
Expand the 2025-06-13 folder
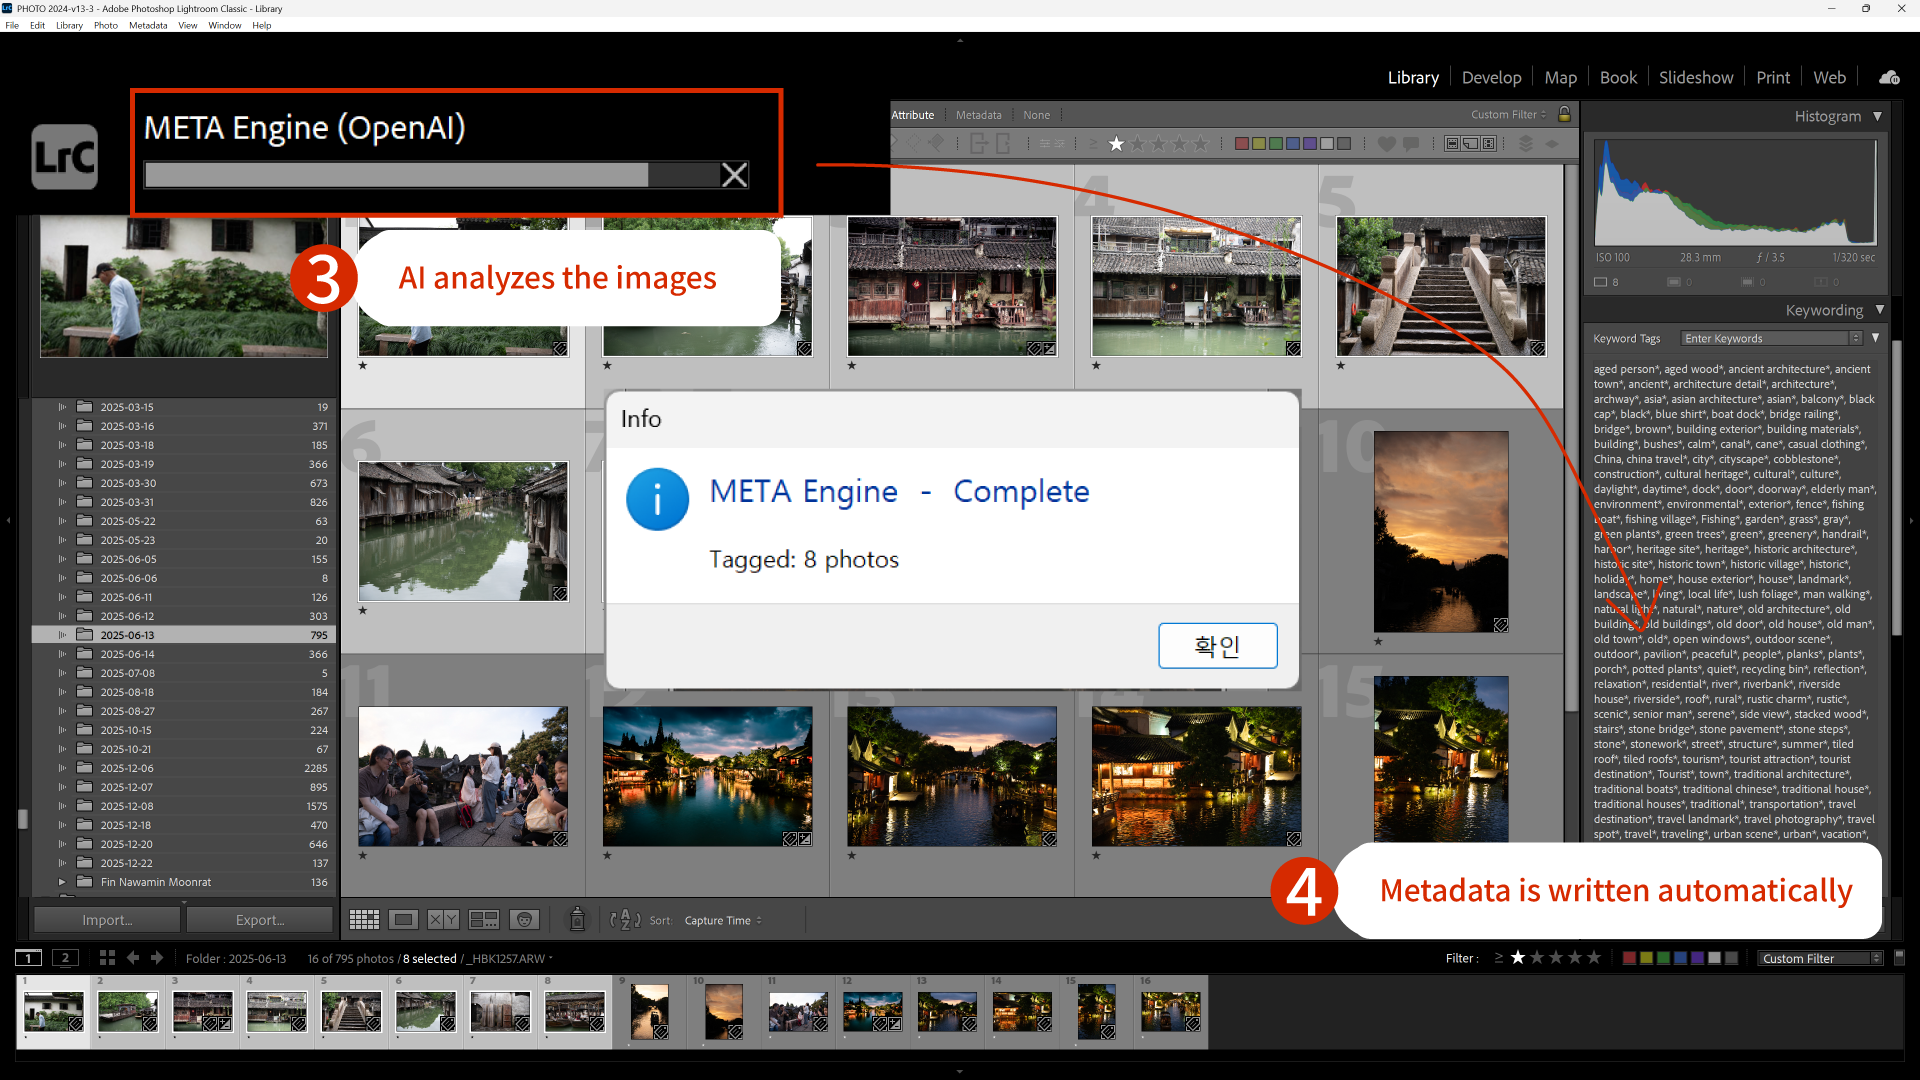tap(62, 635)
